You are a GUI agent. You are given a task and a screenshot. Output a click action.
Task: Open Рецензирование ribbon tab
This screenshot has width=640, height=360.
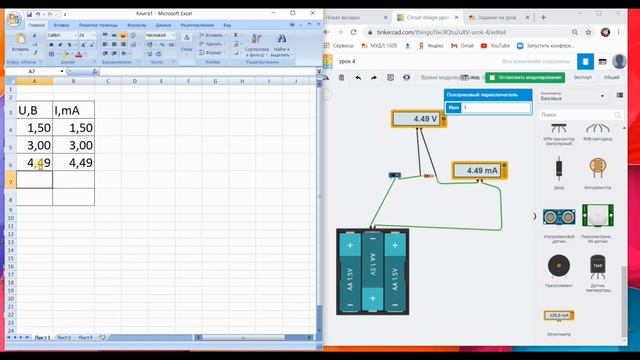(x=197, y=25)
